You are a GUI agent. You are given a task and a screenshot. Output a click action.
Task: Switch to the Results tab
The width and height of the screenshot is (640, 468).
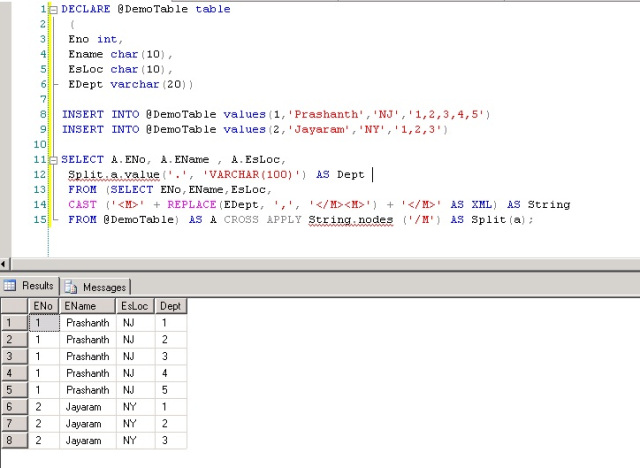30,286
